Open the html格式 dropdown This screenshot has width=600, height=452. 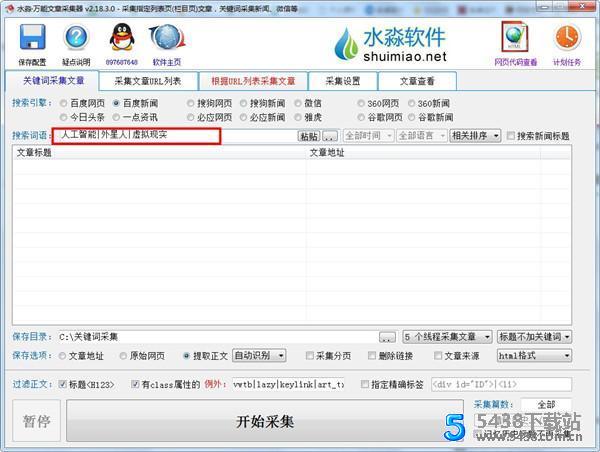coord(534,356)
